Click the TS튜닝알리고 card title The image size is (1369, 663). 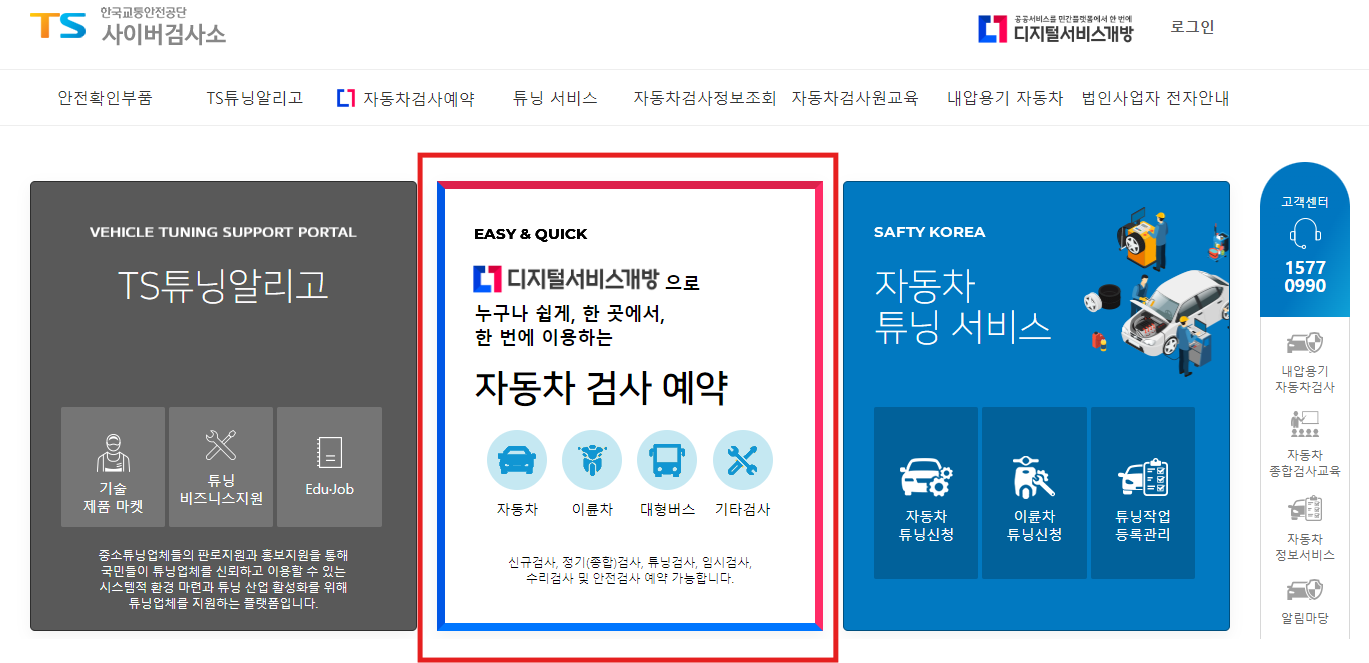pos(223,286)
